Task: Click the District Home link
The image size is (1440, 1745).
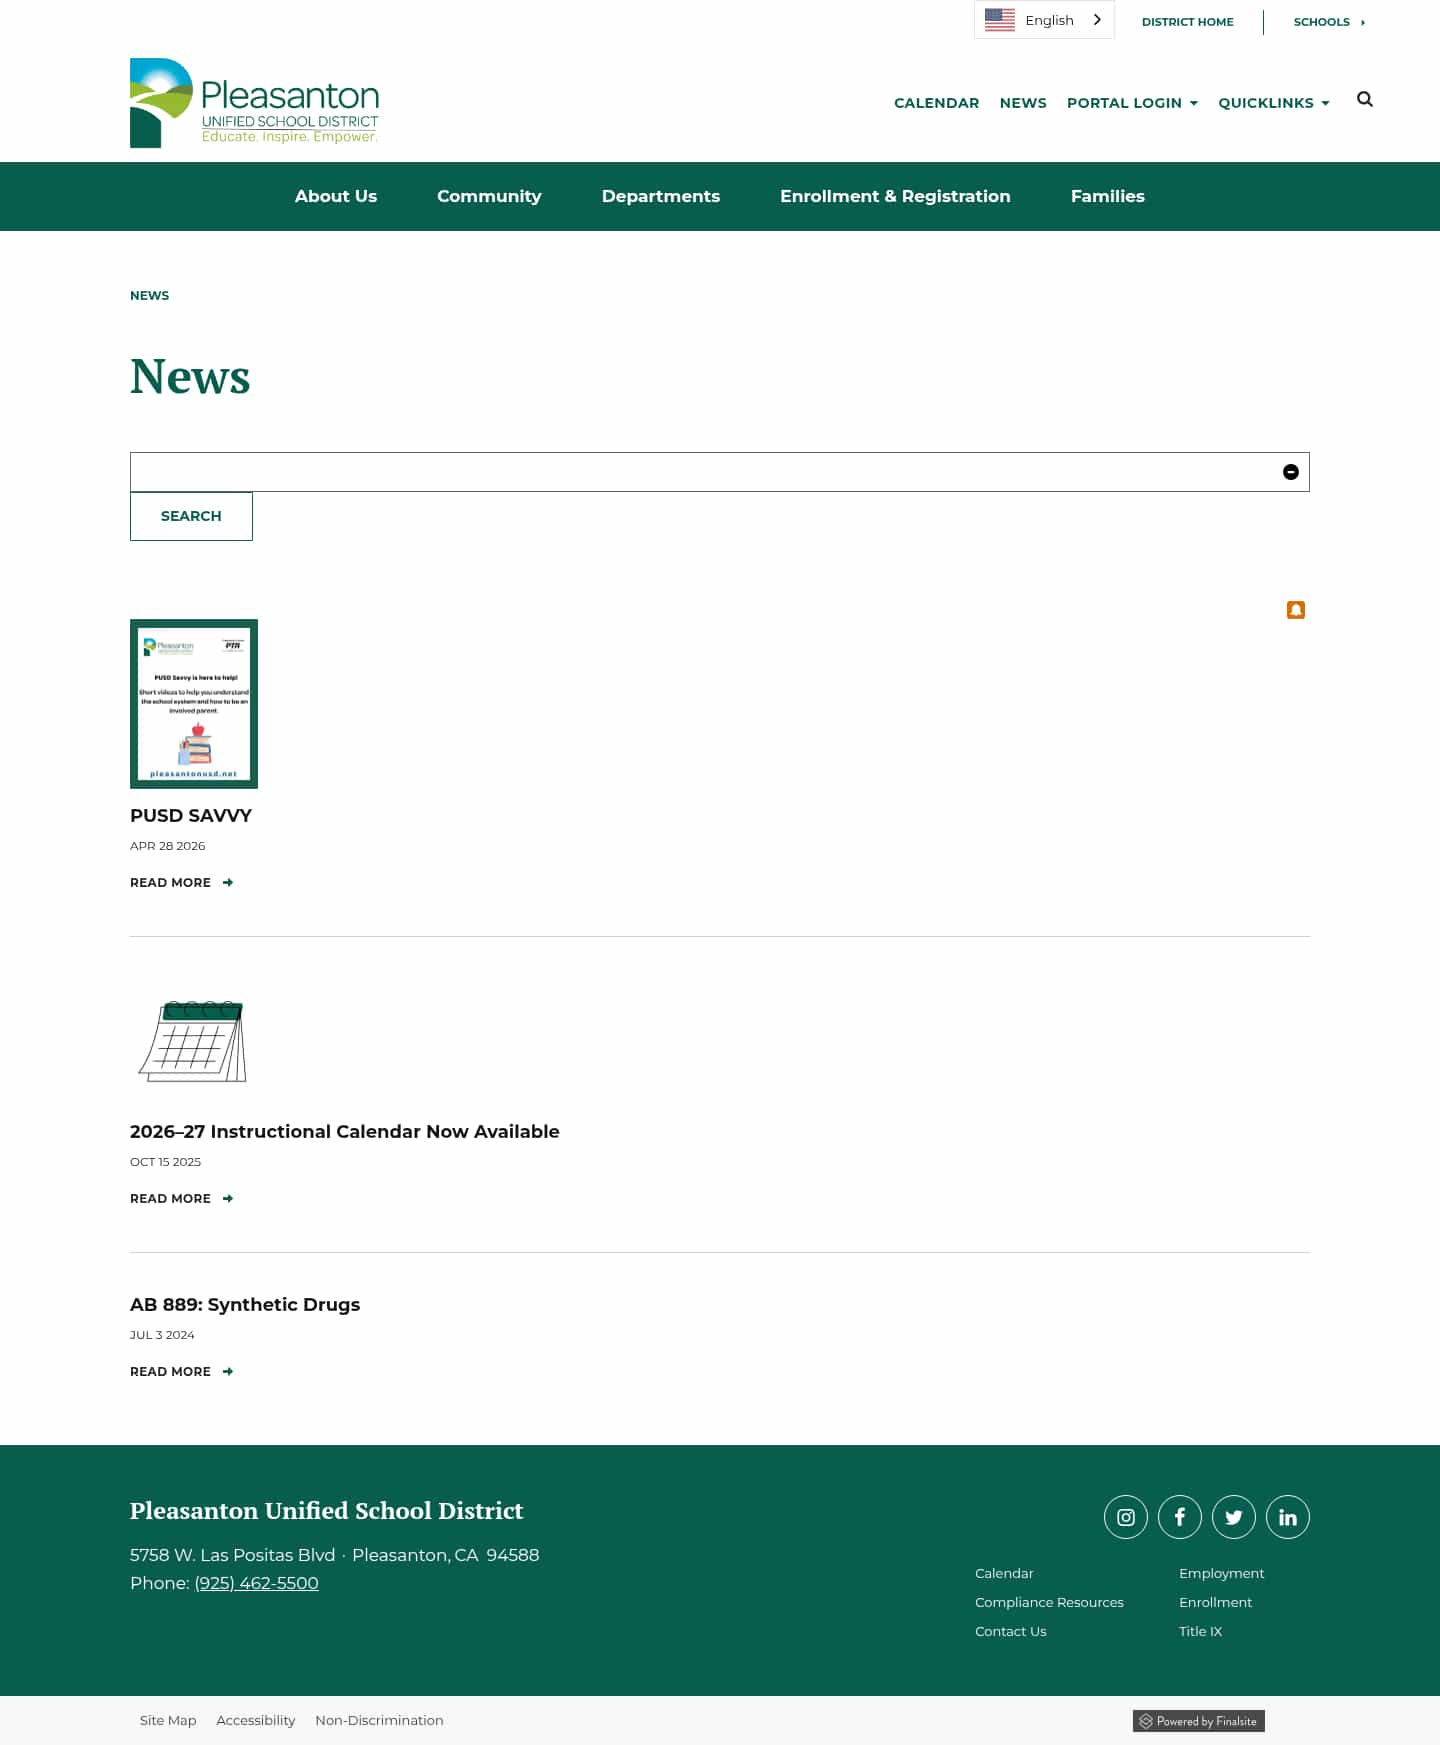Action: [x=1187, y=22]
